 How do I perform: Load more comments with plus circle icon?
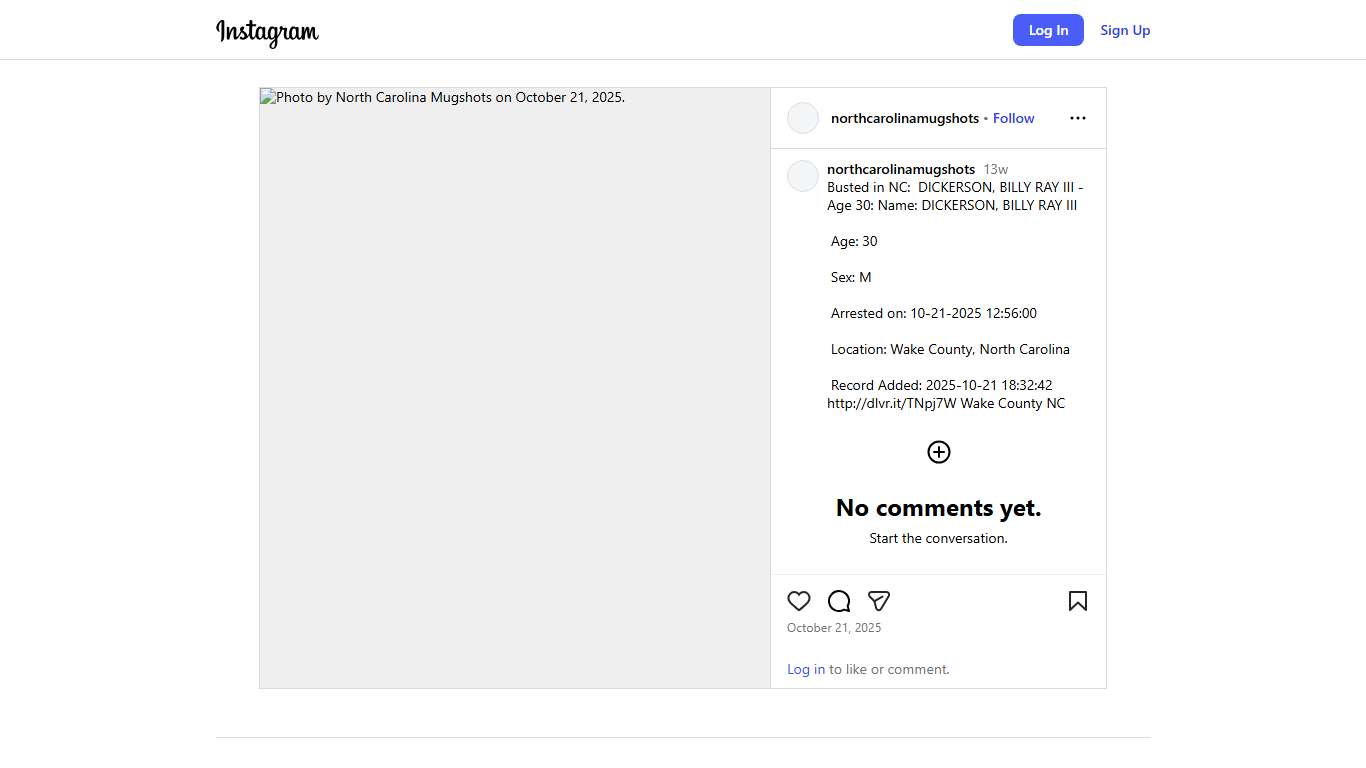pyautogui.click(x=938, y=452)
